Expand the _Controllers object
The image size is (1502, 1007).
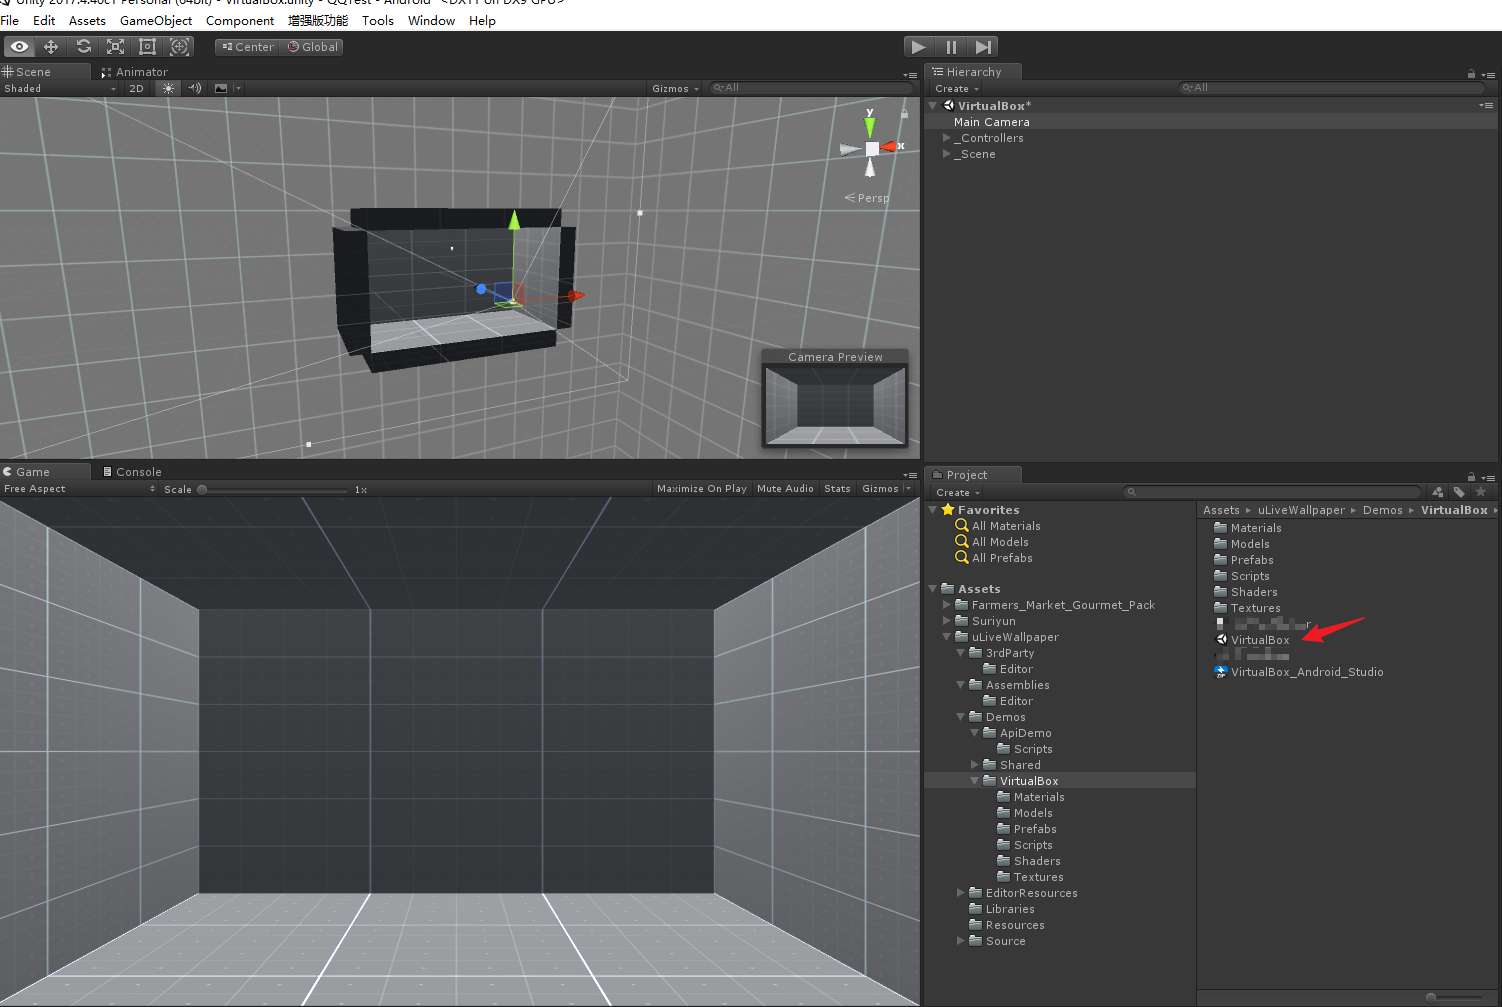(946, 138)
